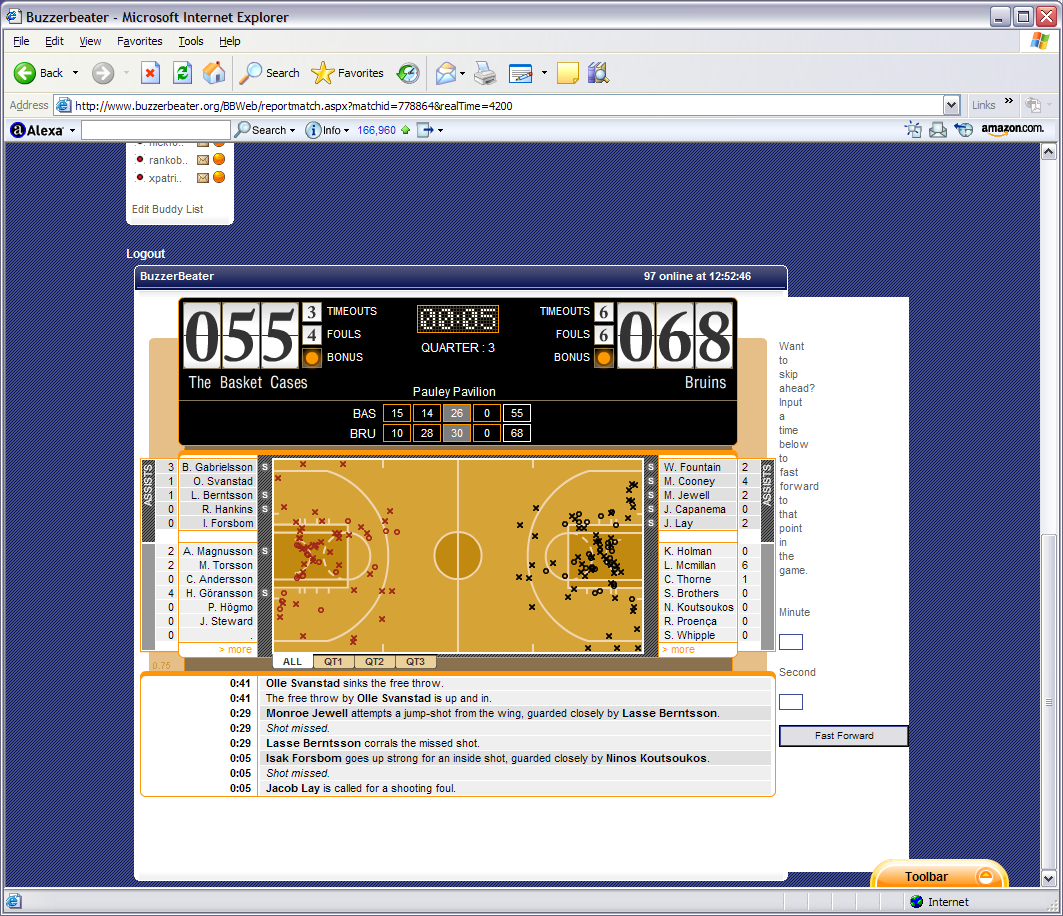Click player name 'W. Fountain'
1063x916 pixels.
(x=692, y=467)
